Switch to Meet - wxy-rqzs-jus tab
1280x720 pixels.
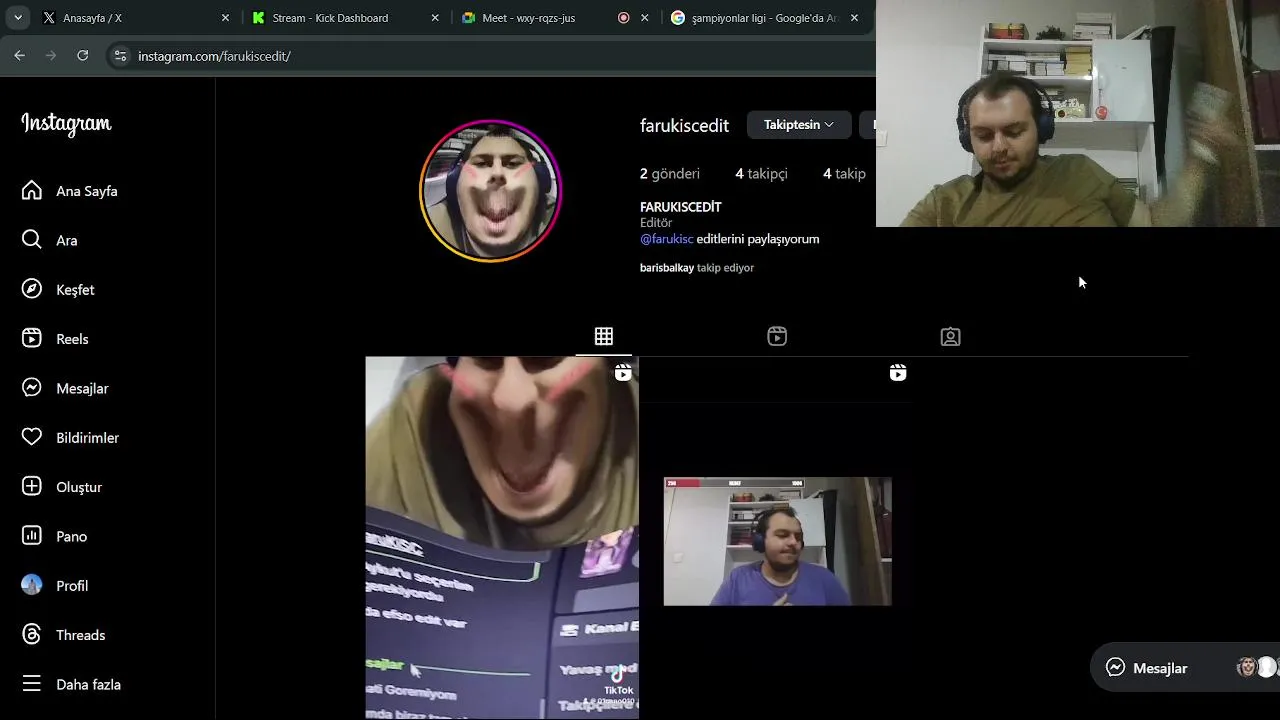(555, 18)
